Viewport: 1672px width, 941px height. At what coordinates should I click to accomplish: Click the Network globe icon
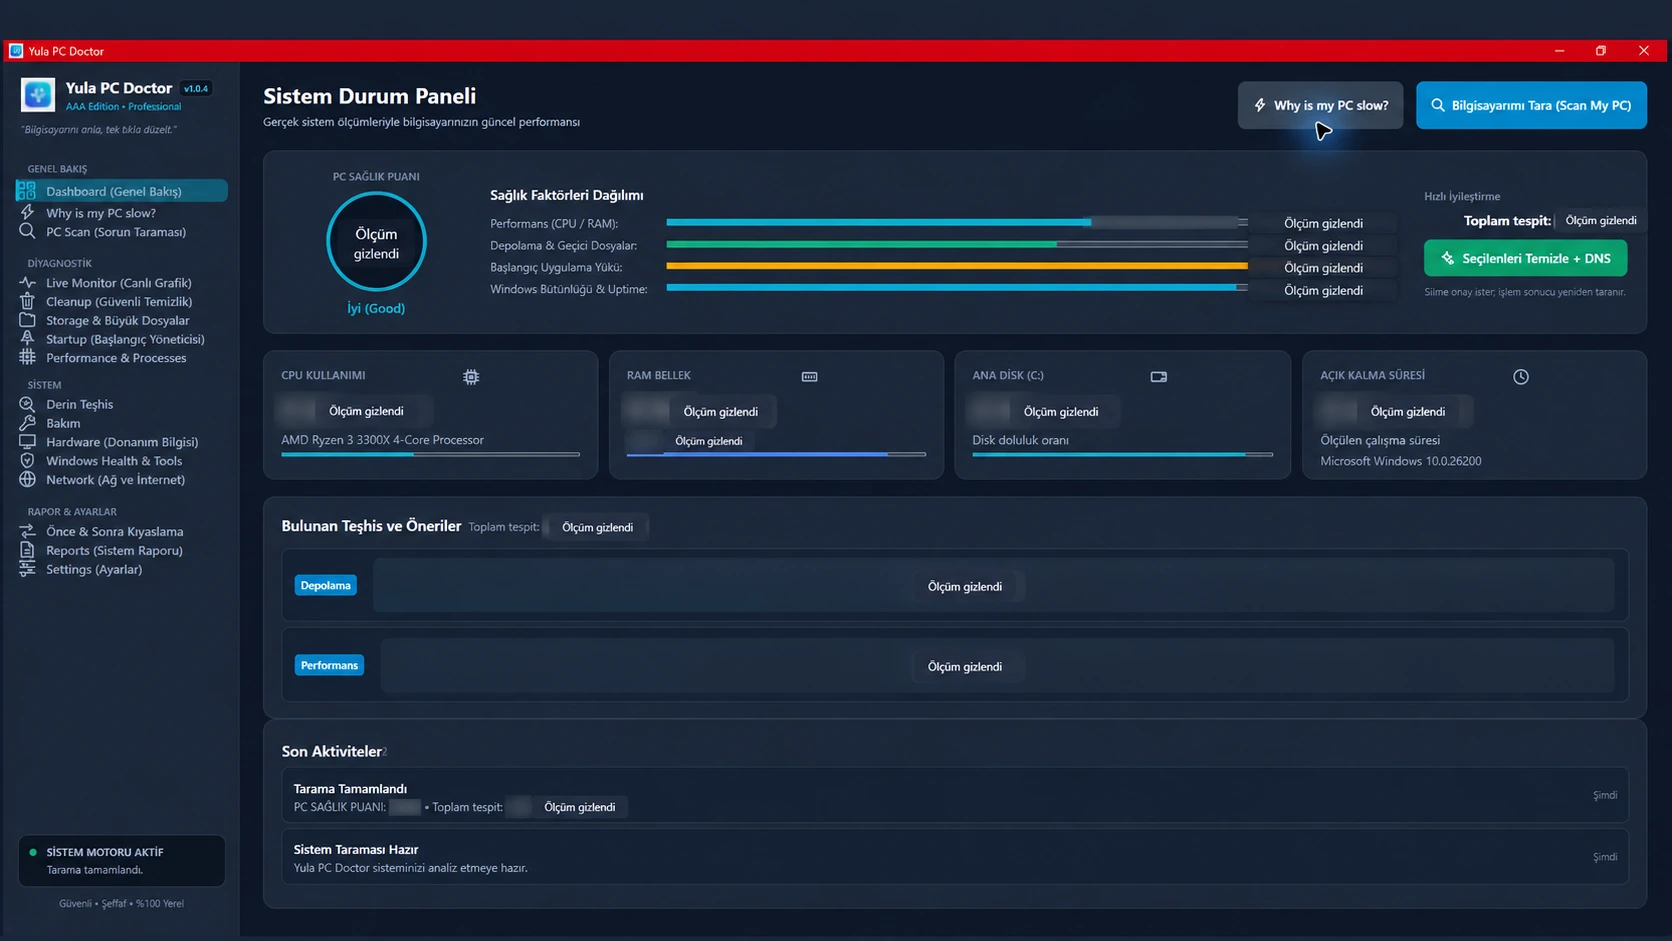tap(27, 479)
